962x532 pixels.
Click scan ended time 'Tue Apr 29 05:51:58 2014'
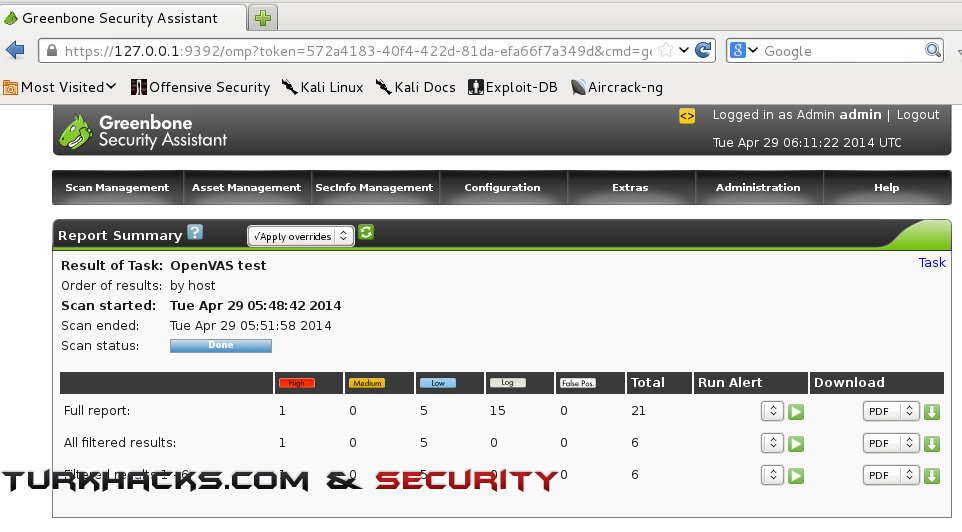pos(251,326)
